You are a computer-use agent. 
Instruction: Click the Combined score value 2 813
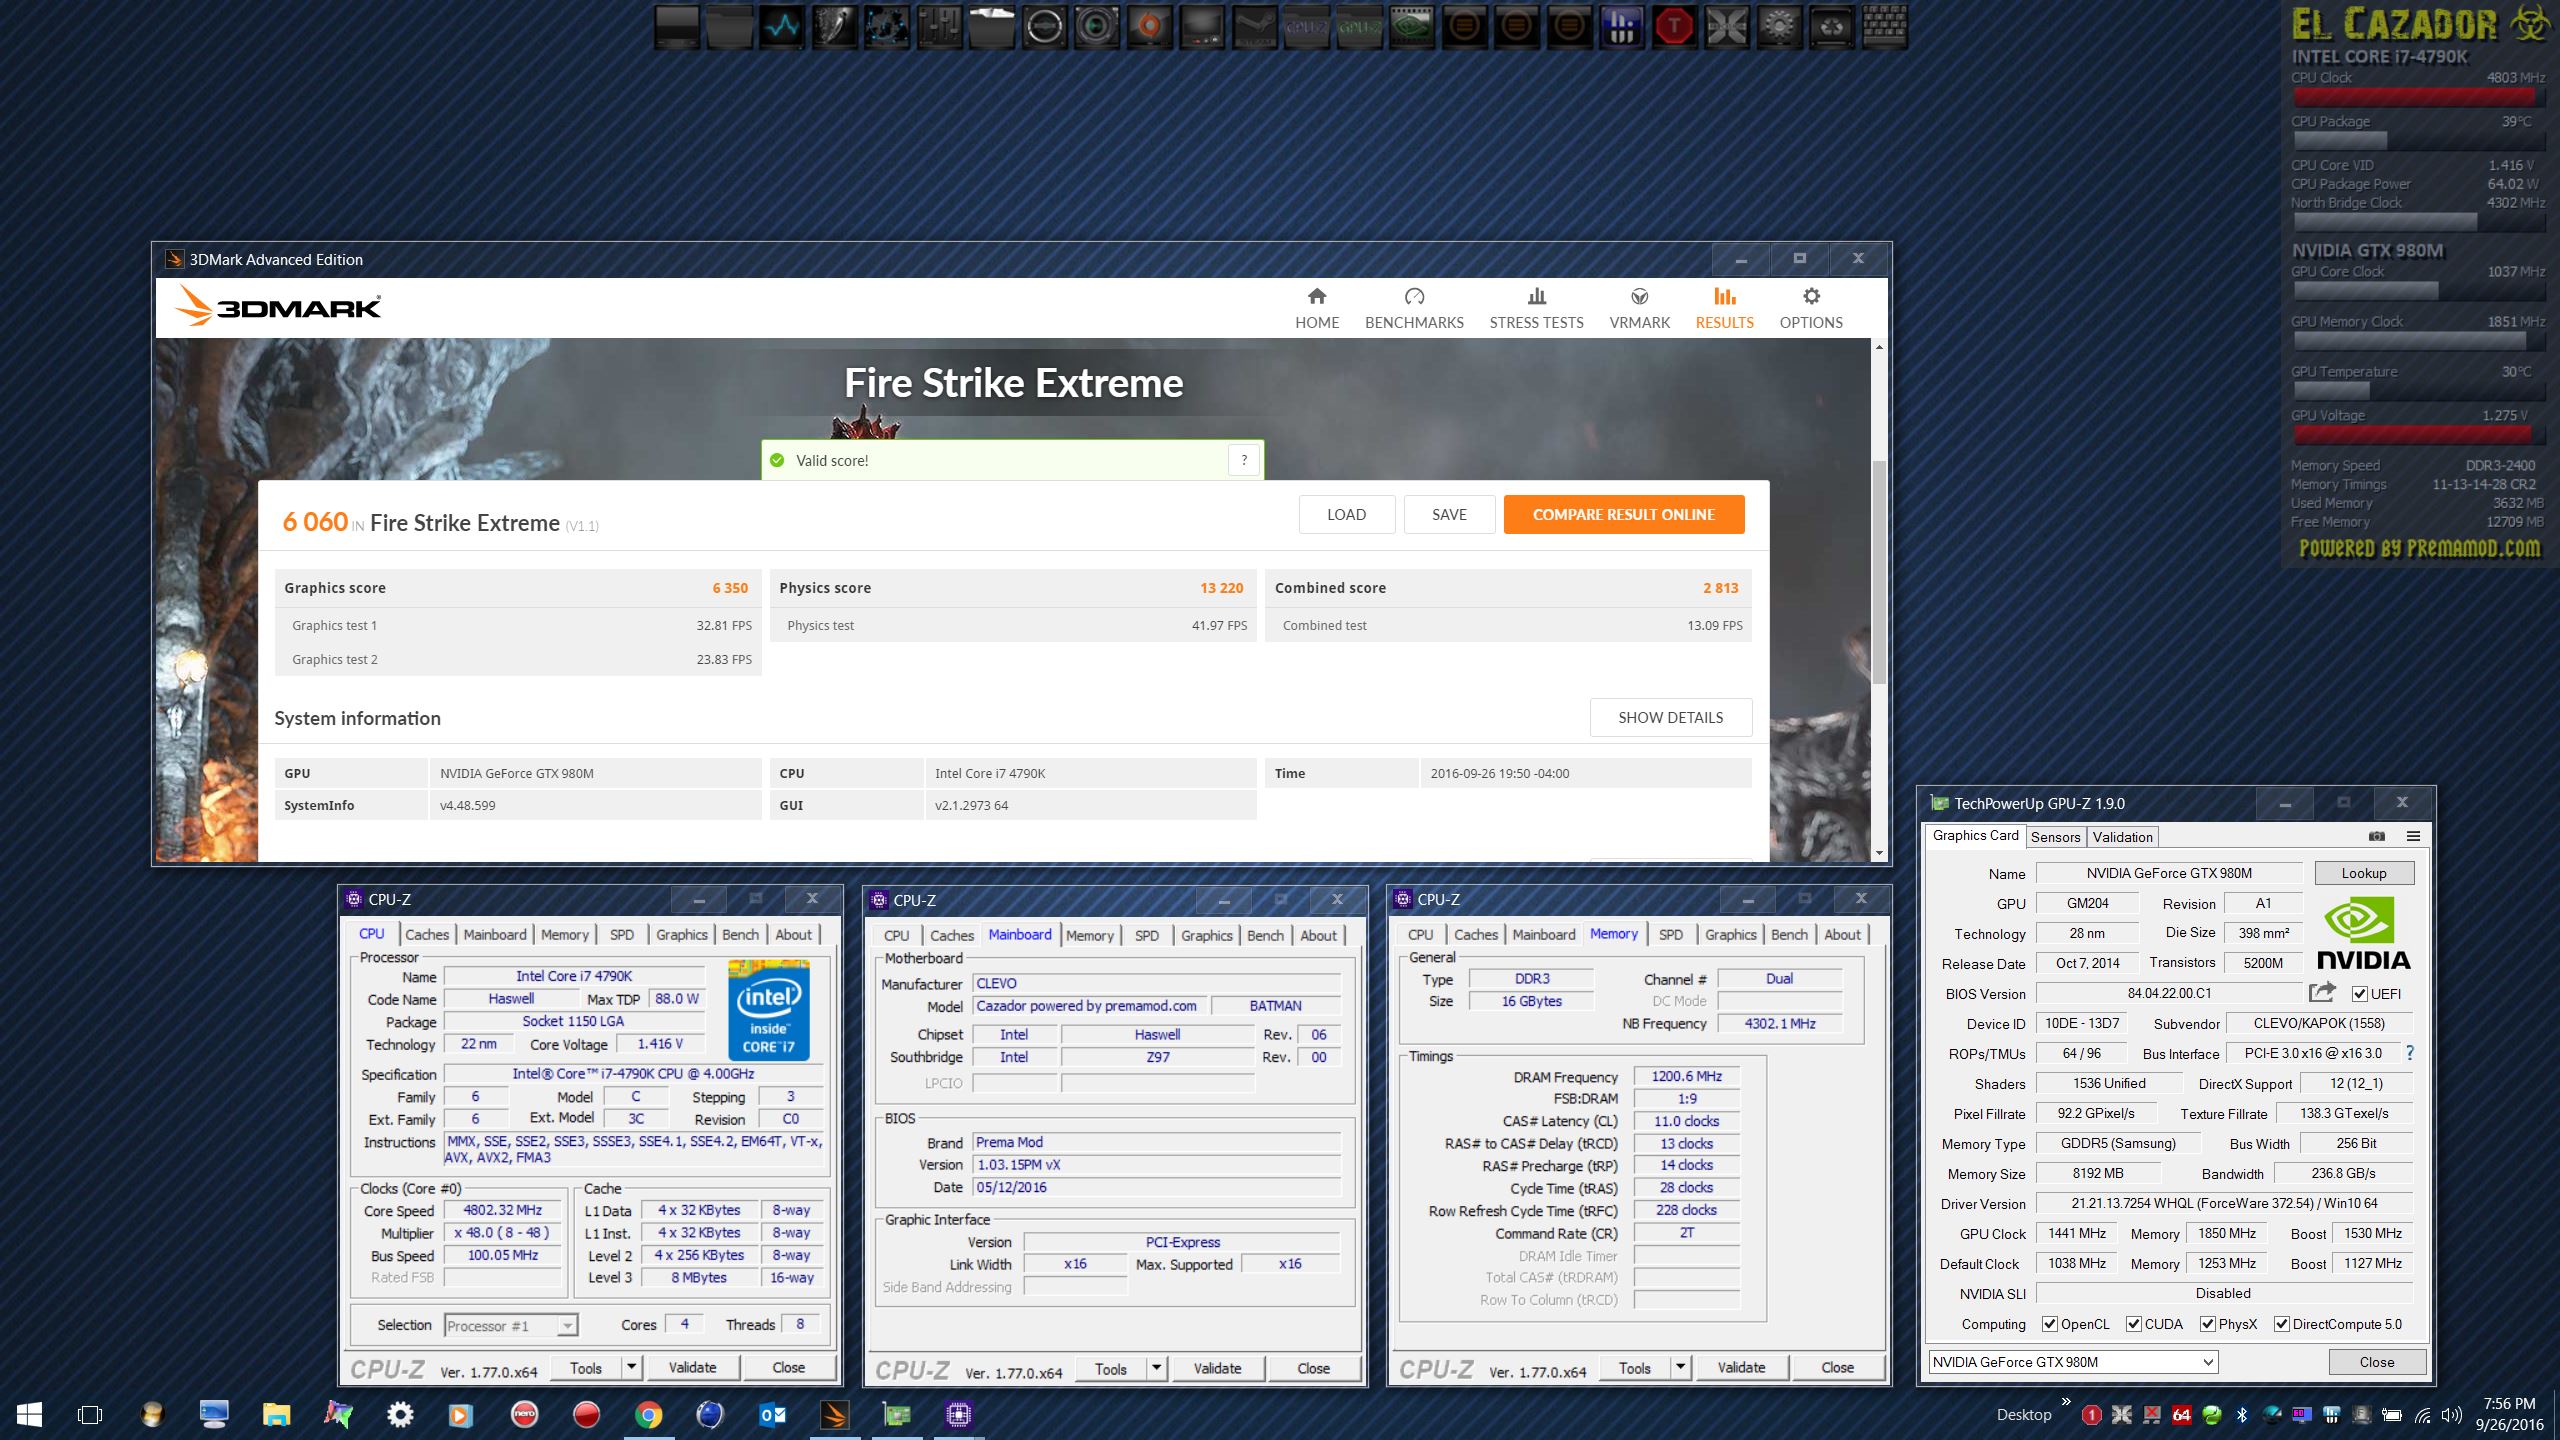1720,588
